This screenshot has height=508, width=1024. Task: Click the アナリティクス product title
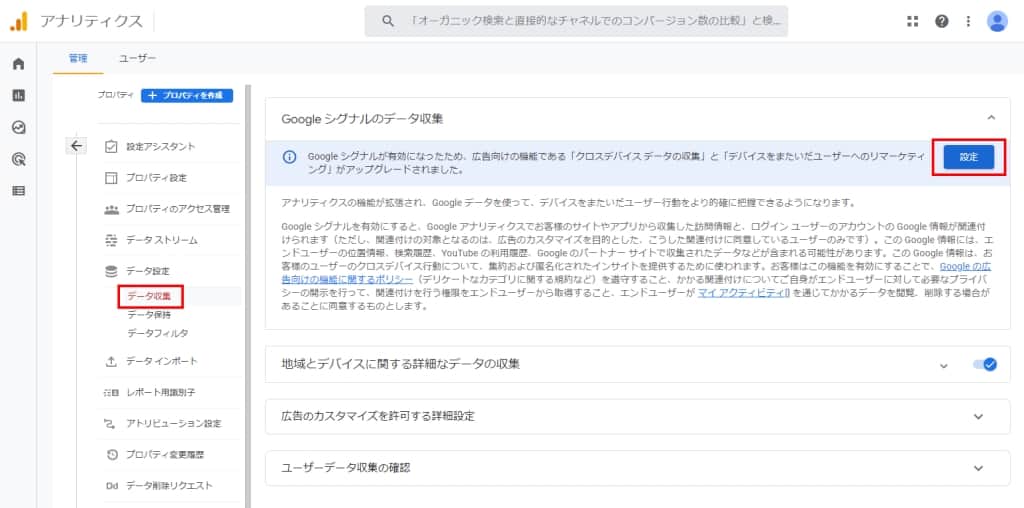(x=91, y=22)
